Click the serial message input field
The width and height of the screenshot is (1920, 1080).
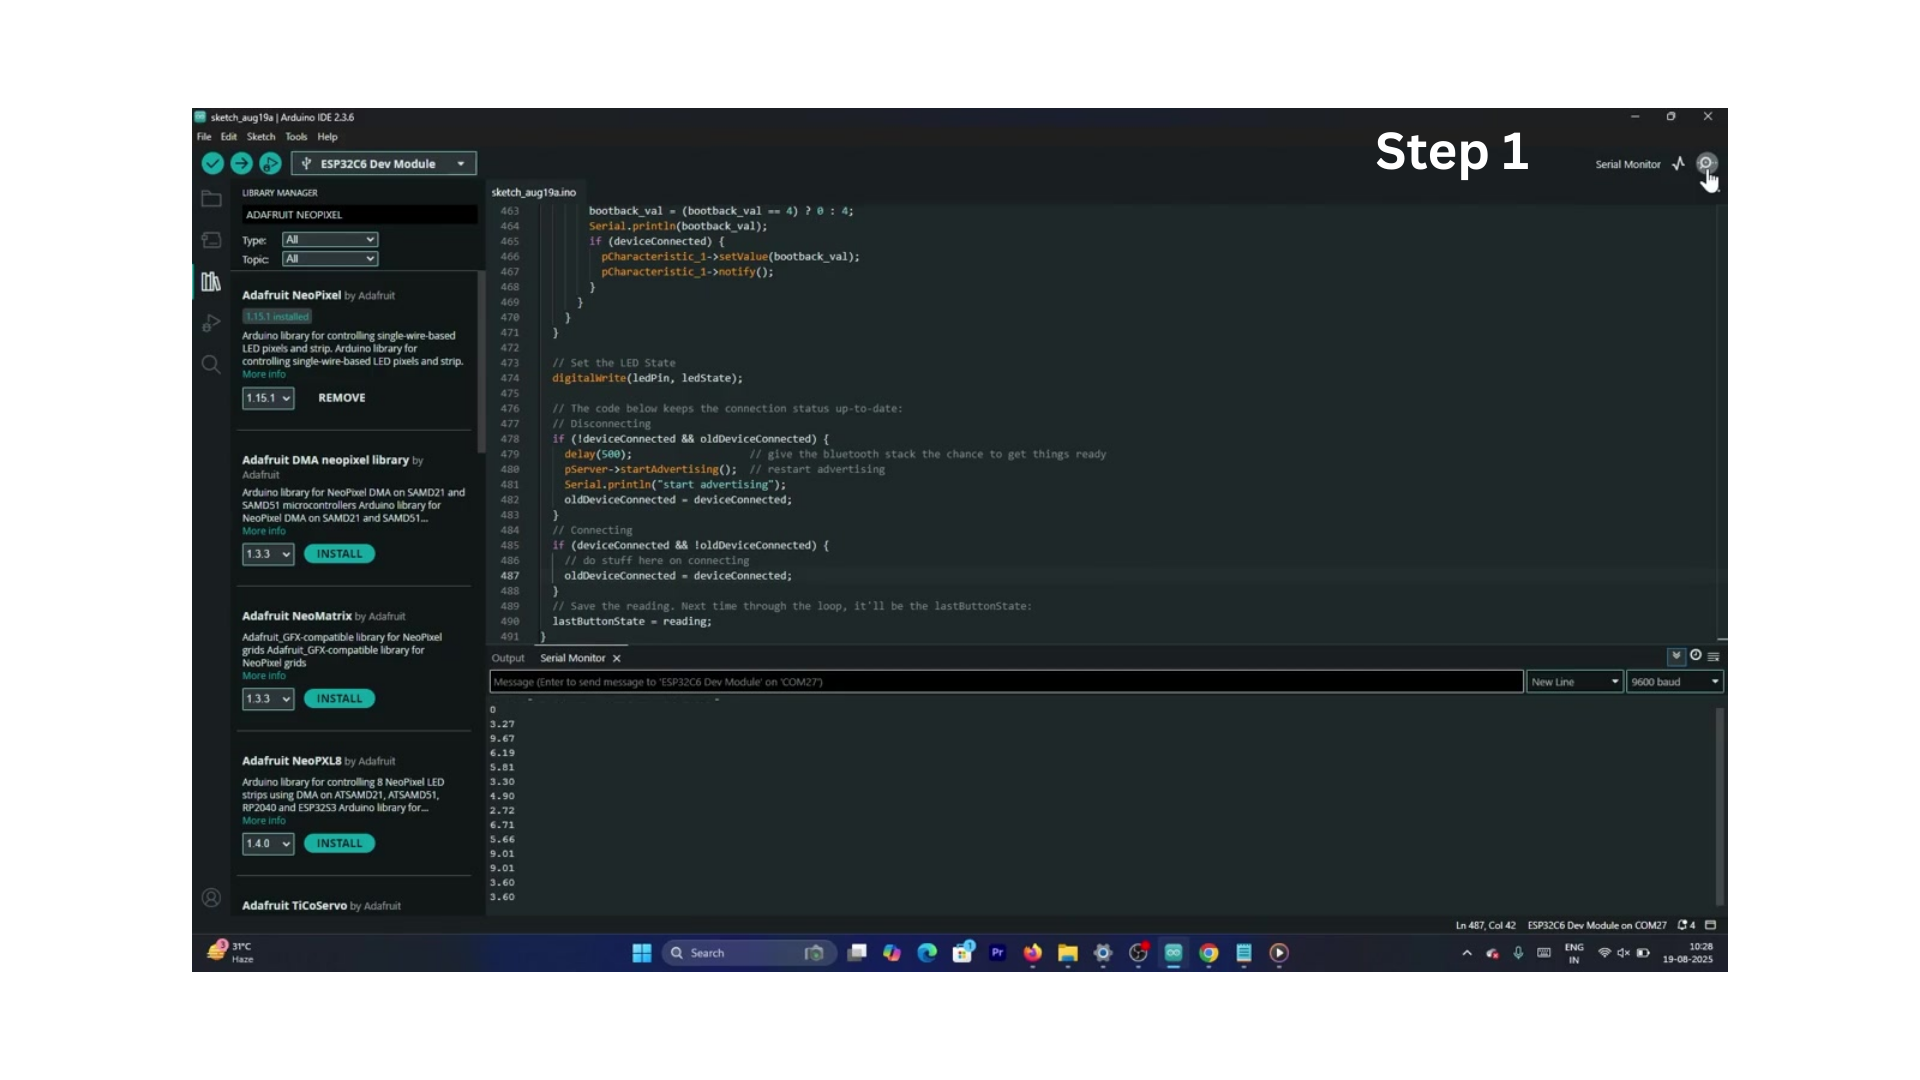click(x=1006, y=682)
